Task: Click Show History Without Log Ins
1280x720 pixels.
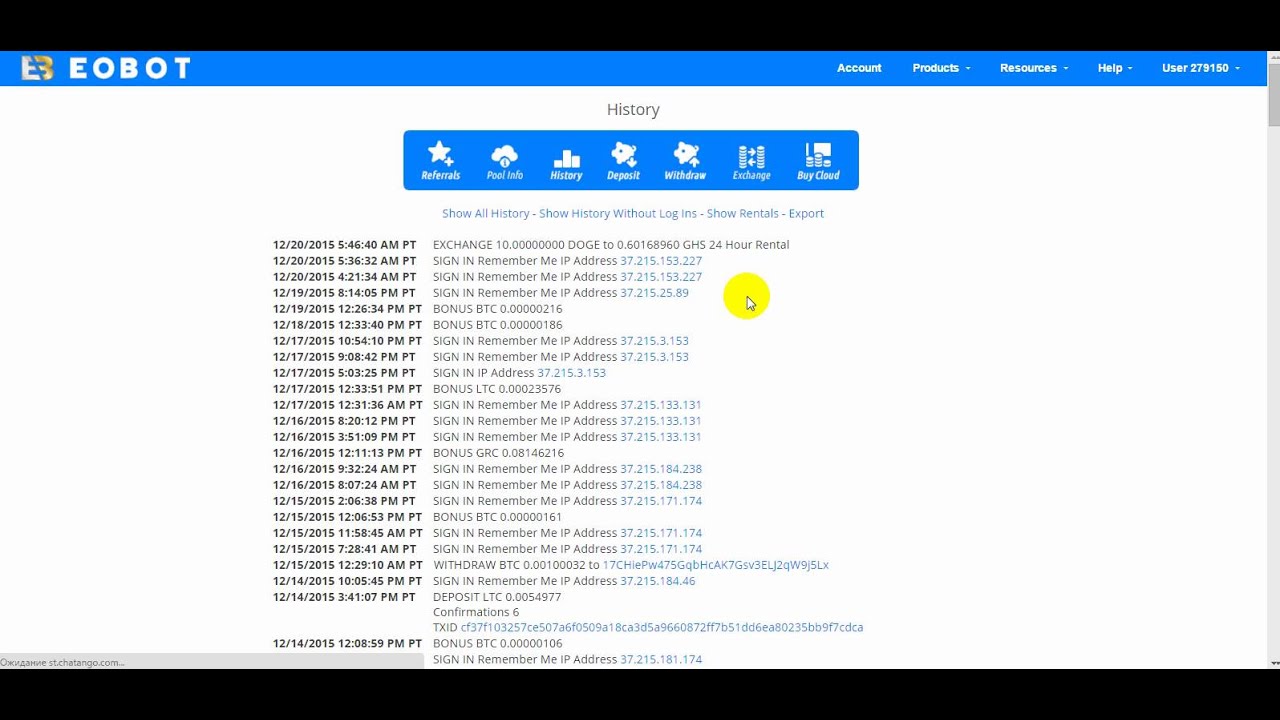Action: click(618, 213)
